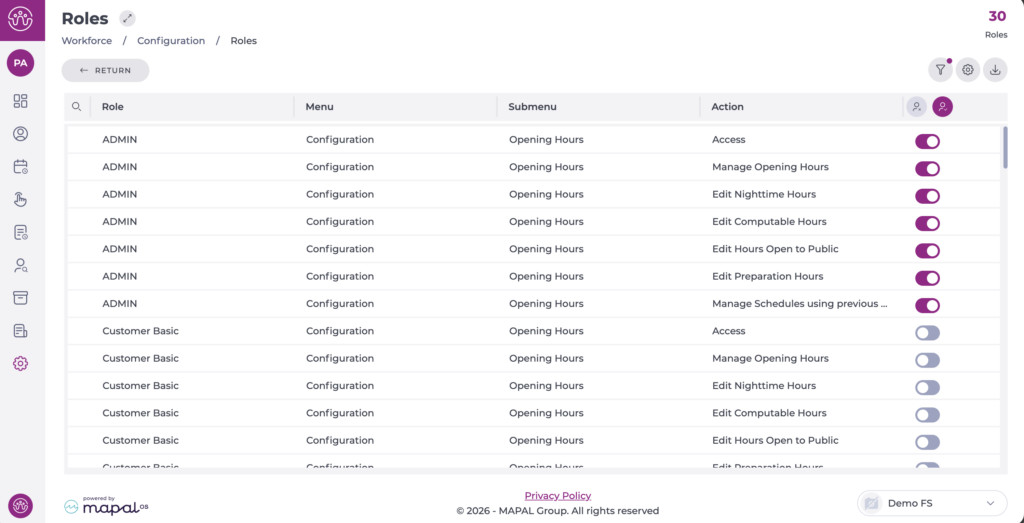Click the Role column header
This screenshot has width=1024, height=523.
click(113, 107)
